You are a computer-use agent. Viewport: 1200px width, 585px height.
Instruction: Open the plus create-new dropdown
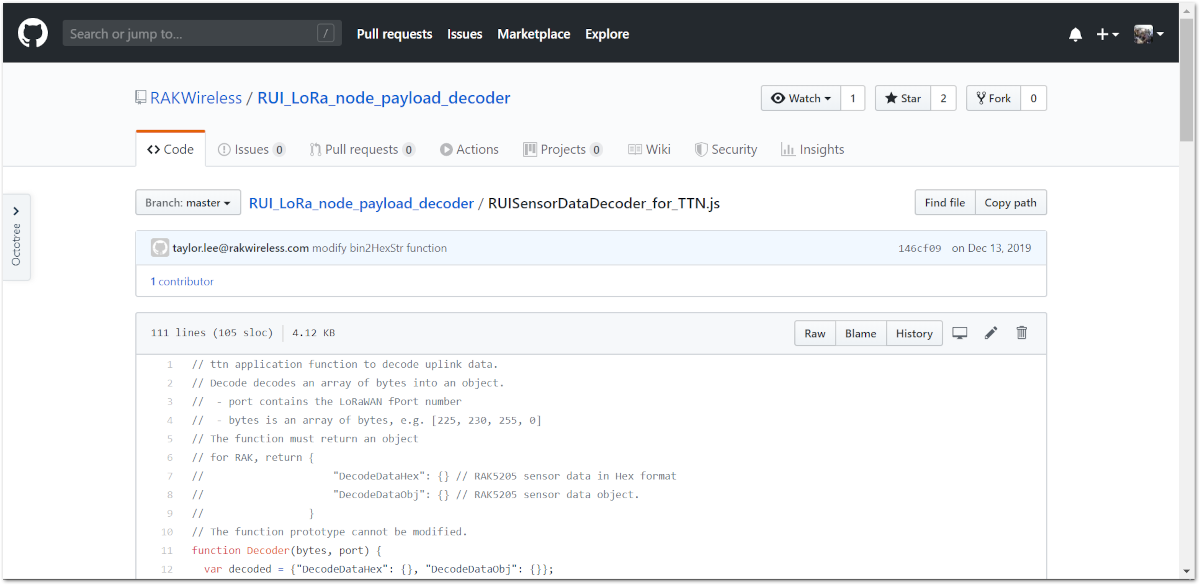click(1107, 34)
